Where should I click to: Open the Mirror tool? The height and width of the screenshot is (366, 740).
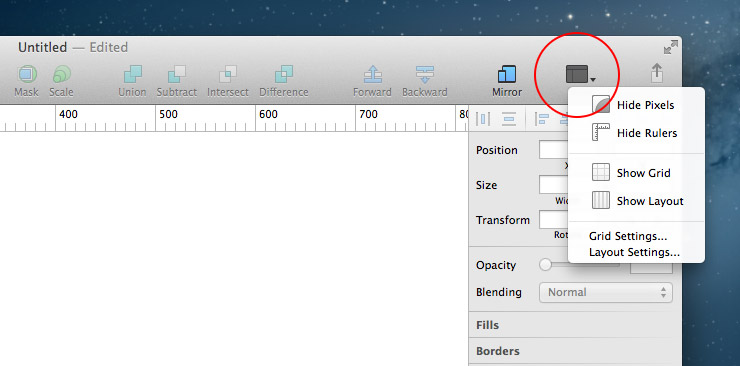pyautogui.click(x=507, y=75)
